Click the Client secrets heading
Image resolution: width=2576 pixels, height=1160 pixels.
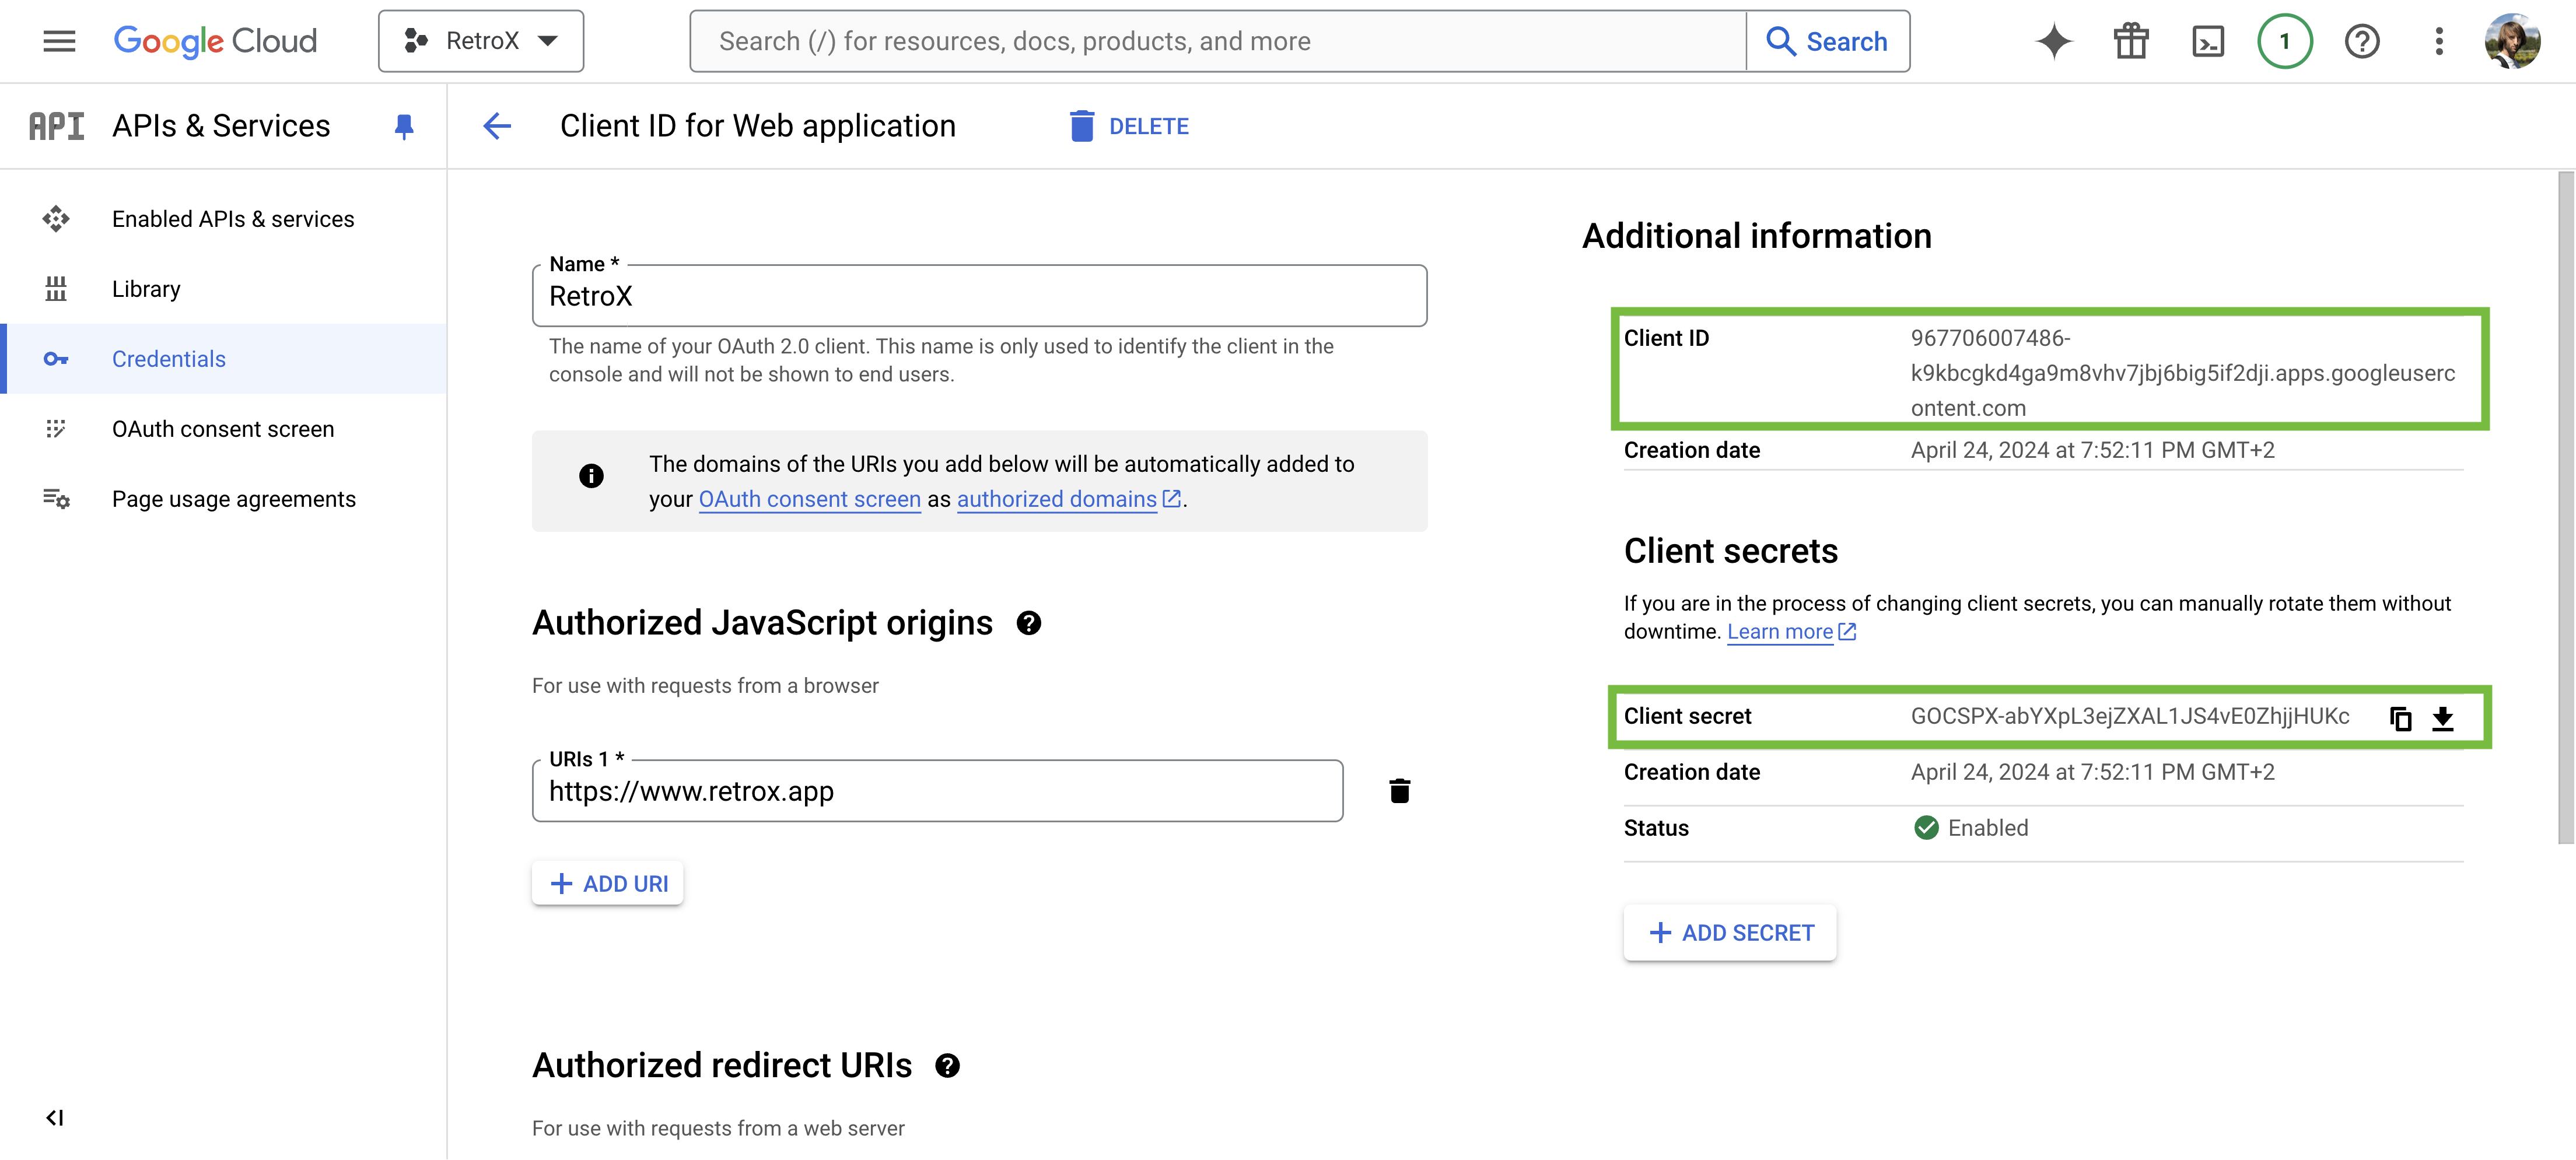[1730, 551]
